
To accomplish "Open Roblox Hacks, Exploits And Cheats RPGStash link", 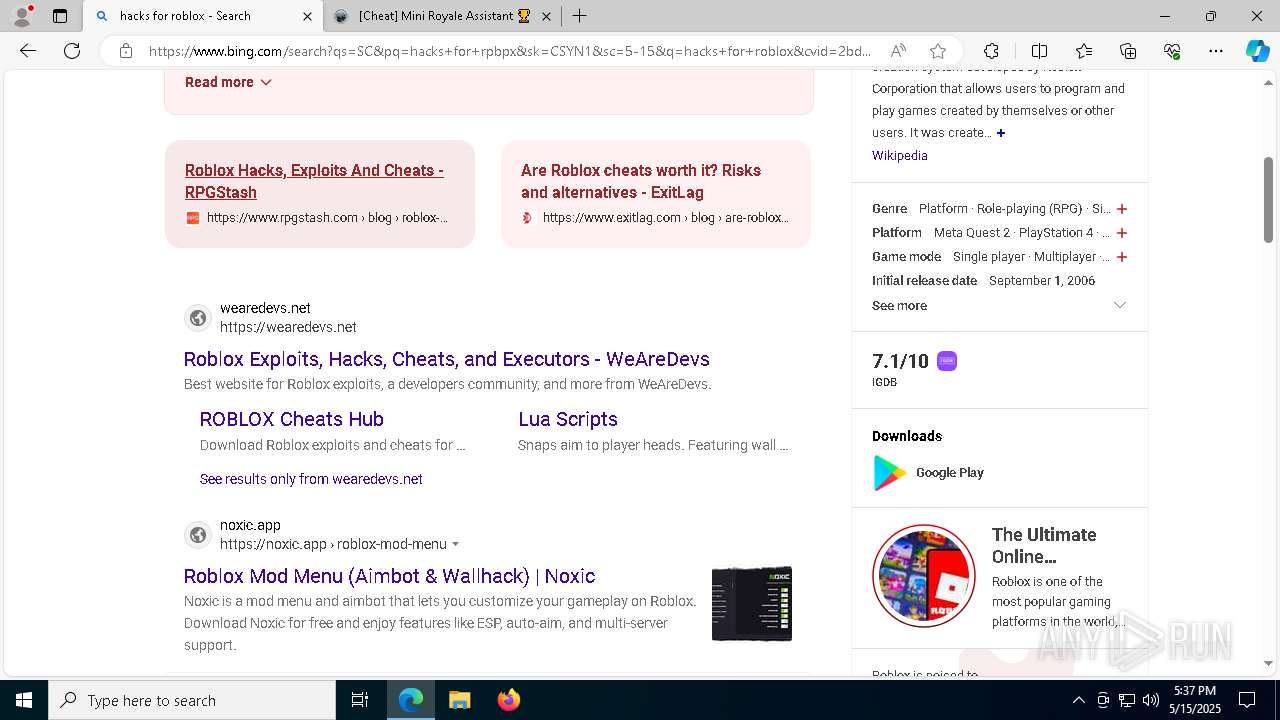I will coord(314,181).
